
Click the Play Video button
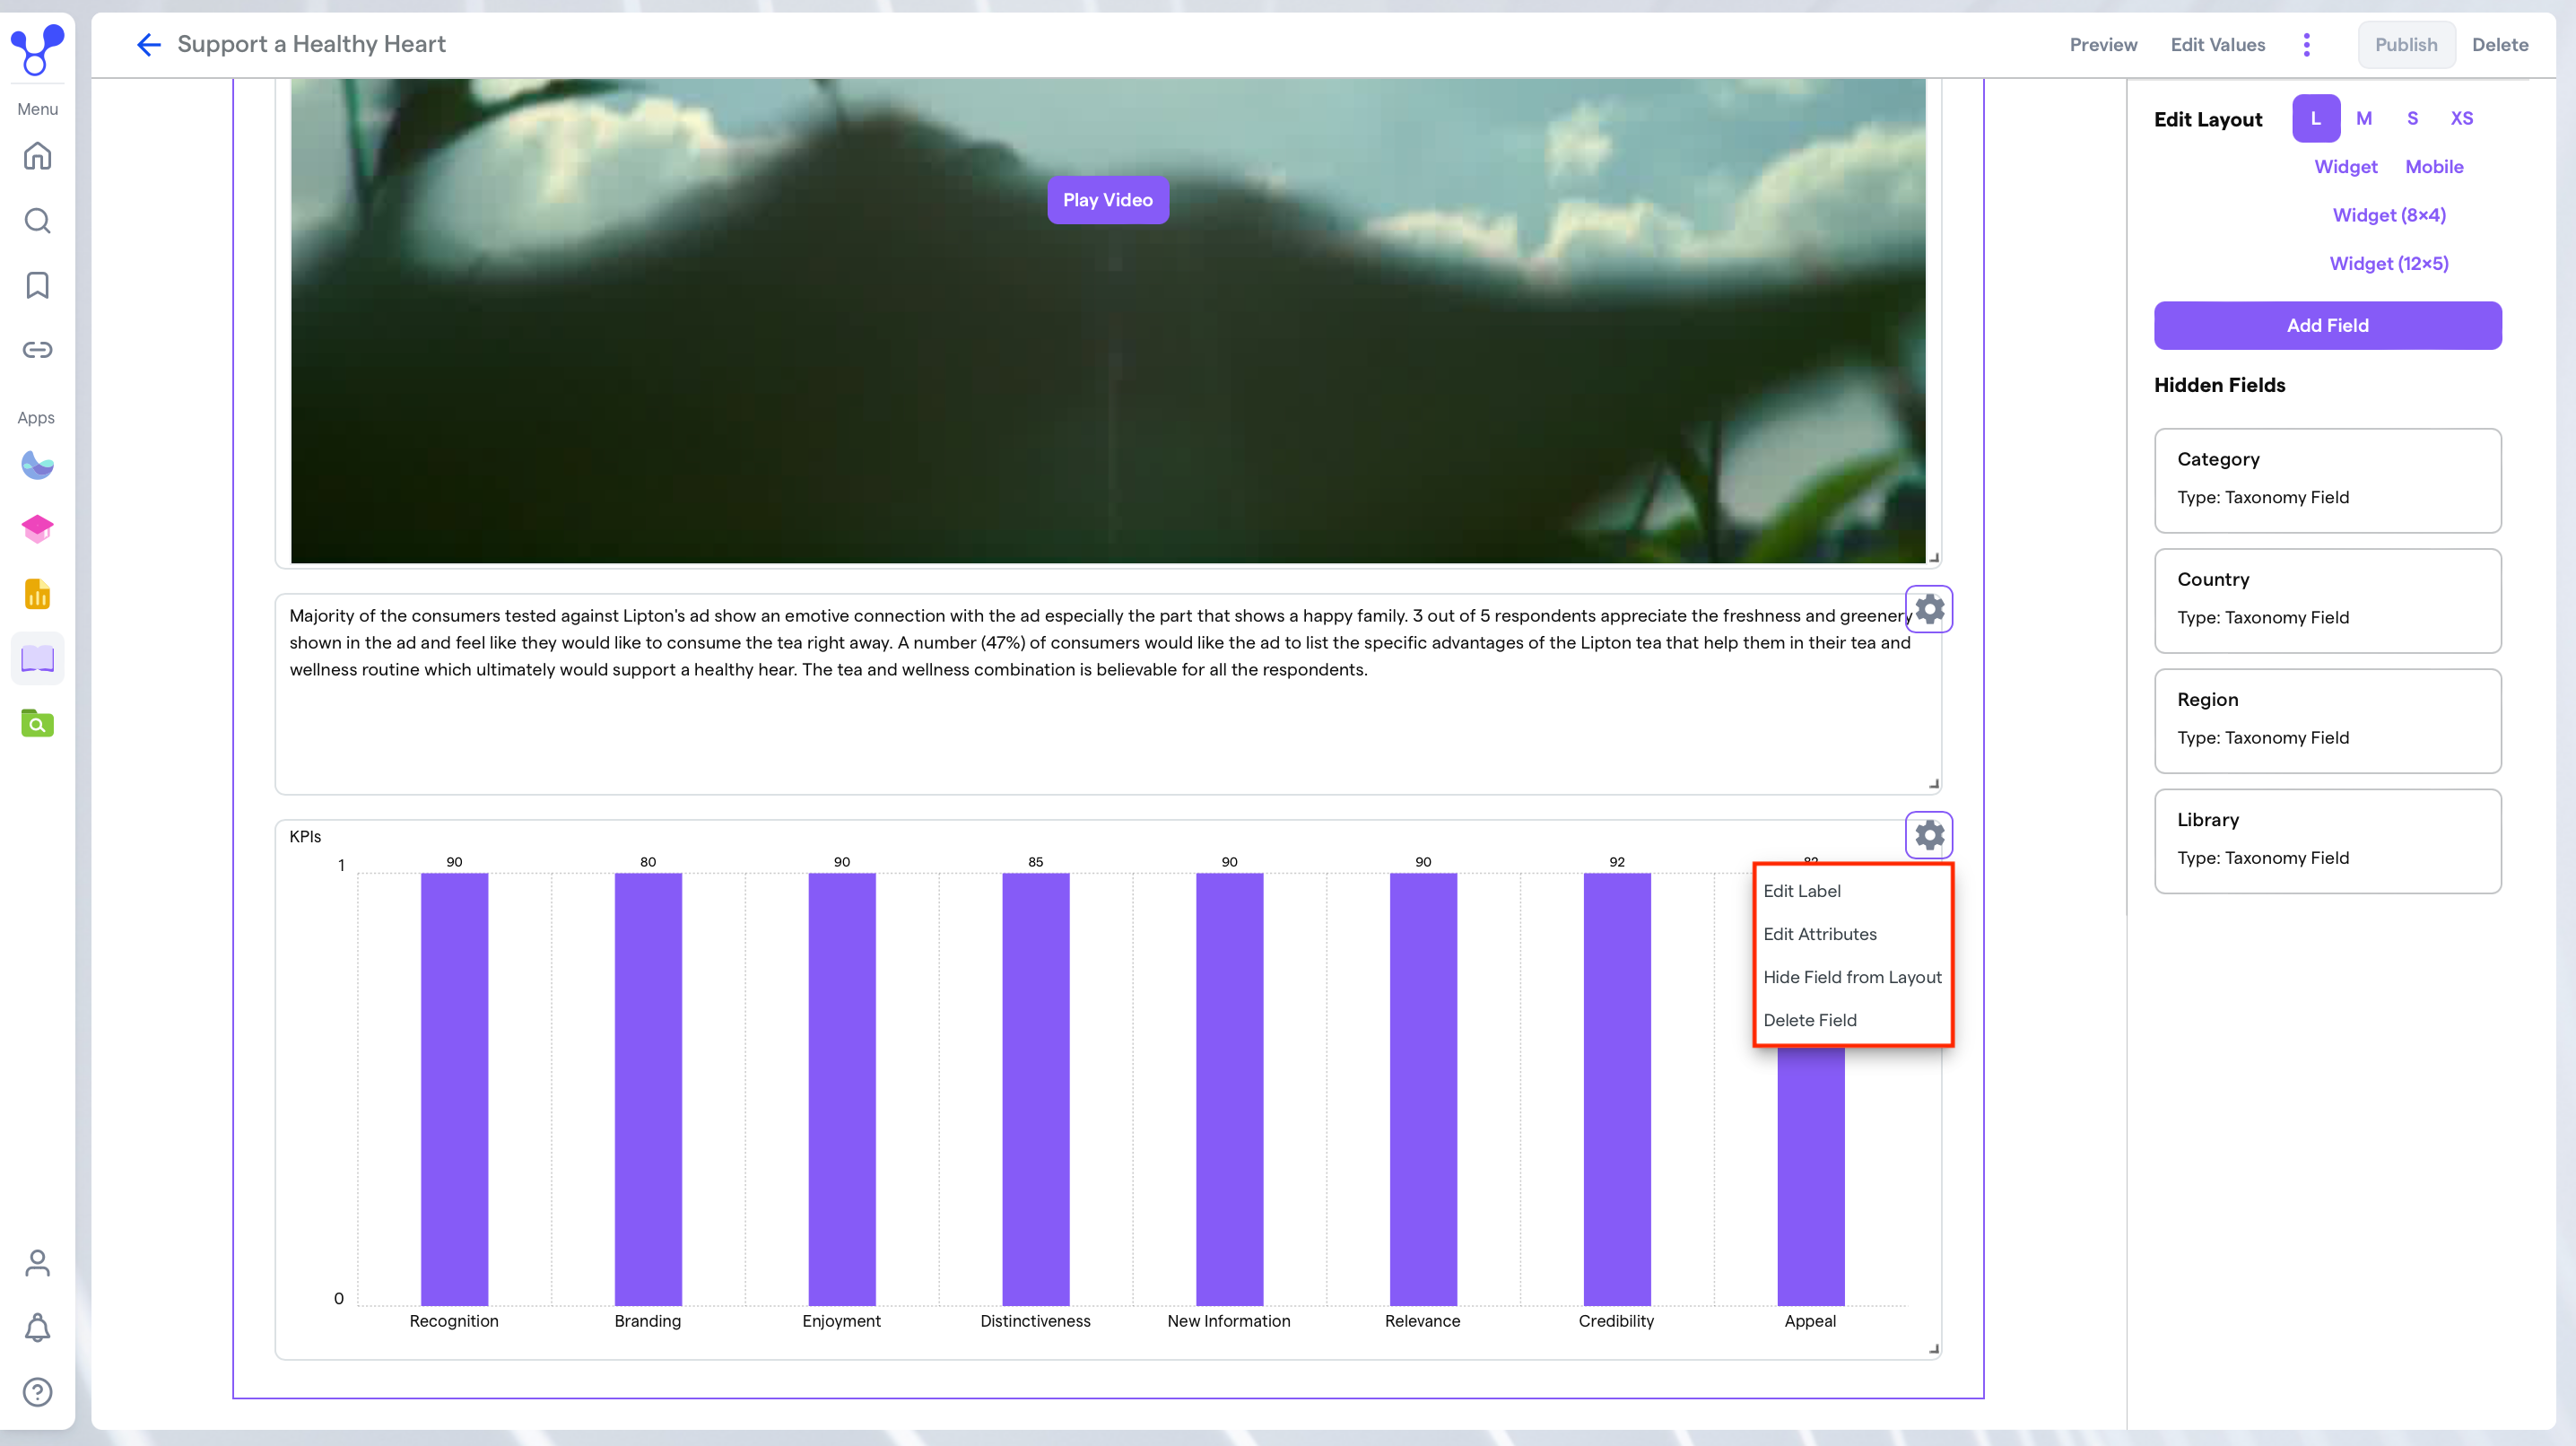[1107, 200]
